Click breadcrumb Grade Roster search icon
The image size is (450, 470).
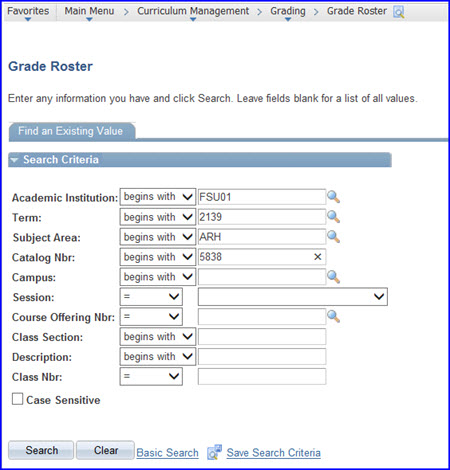pos(399,12)
